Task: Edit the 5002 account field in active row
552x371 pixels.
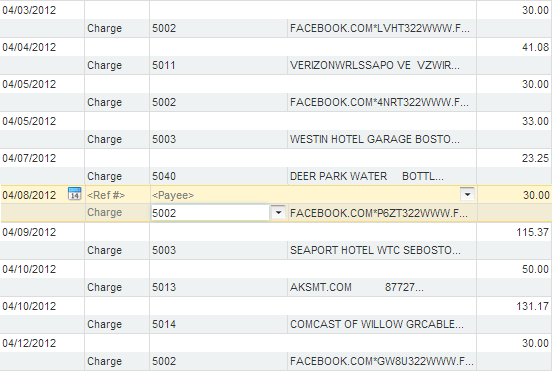Action: click(x=211, y=213)
